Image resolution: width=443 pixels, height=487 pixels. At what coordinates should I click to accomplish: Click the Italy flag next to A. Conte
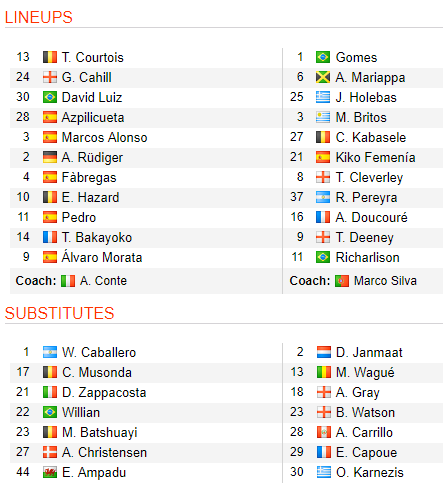pos(68,281)
